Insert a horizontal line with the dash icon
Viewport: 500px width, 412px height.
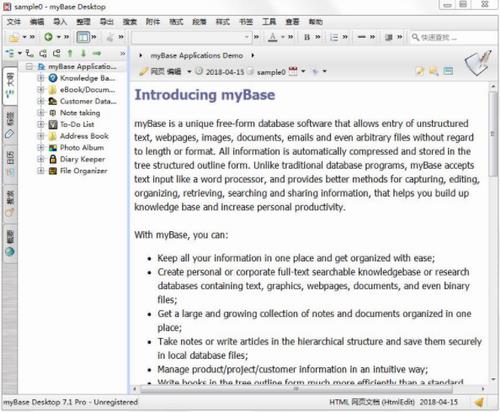[361, 37]
